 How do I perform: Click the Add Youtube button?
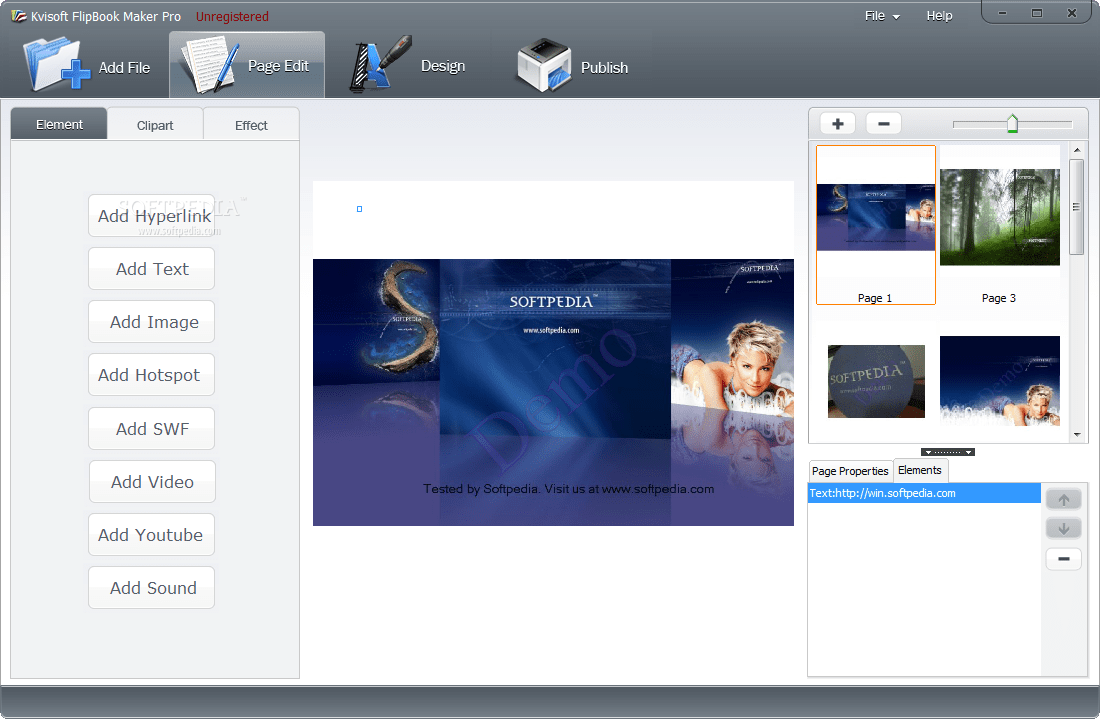[151, 534]
